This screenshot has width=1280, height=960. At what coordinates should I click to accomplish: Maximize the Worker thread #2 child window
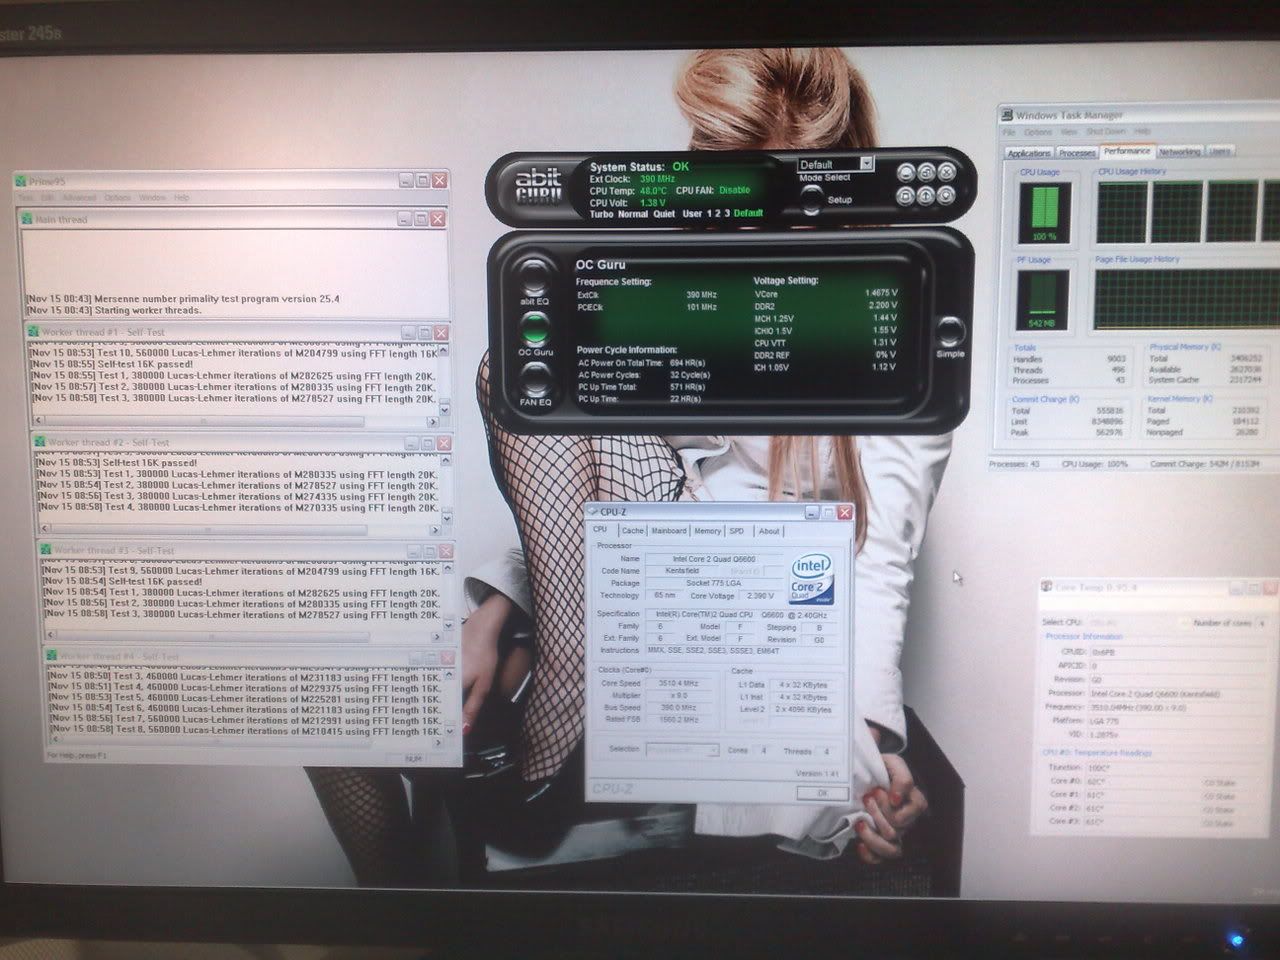click(x=428, y=443)
